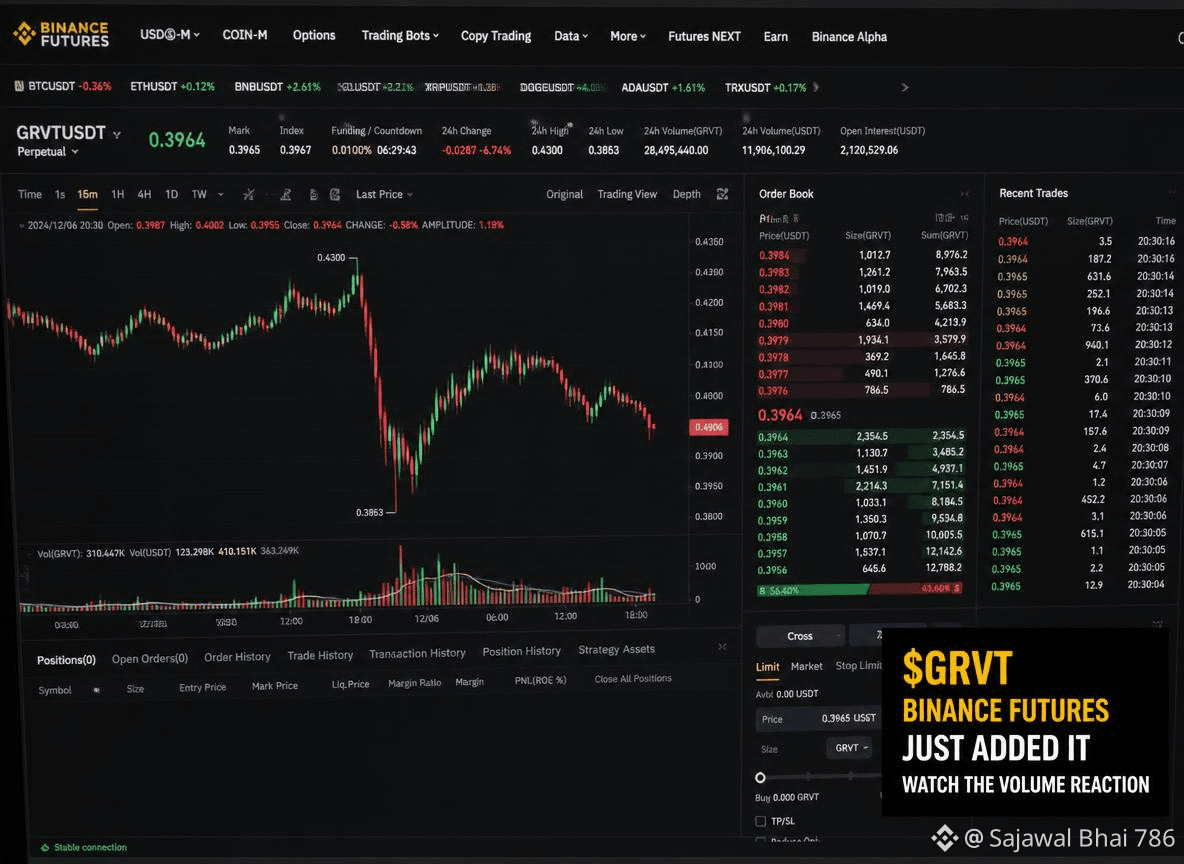Open Binance Alpha page
1184x864 pixels.
(849, 36)
